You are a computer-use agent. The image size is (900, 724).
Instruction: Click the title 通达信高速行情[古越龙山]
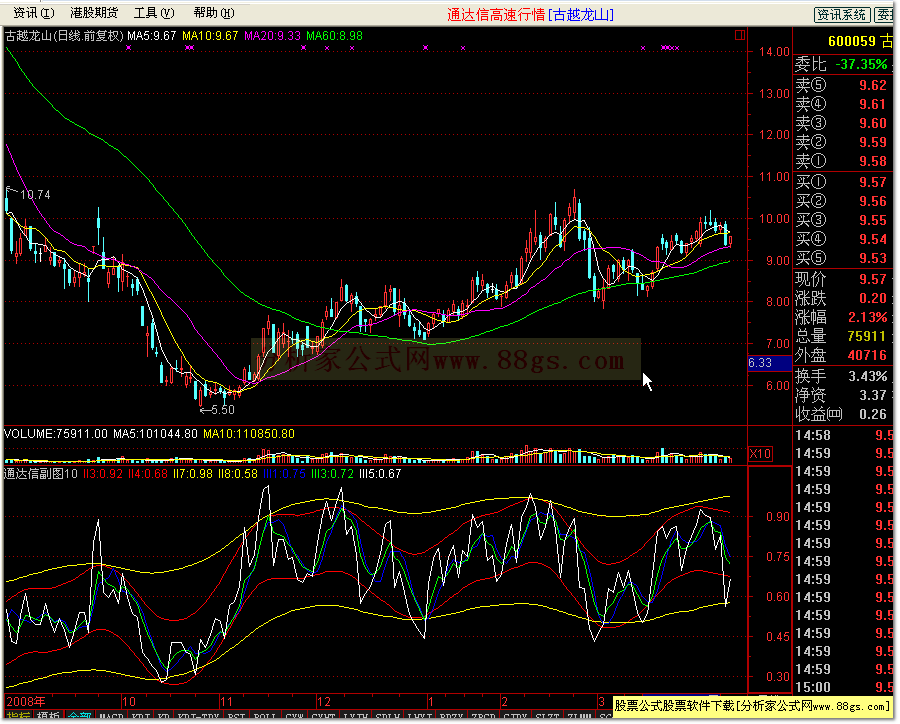click(530, 14)
